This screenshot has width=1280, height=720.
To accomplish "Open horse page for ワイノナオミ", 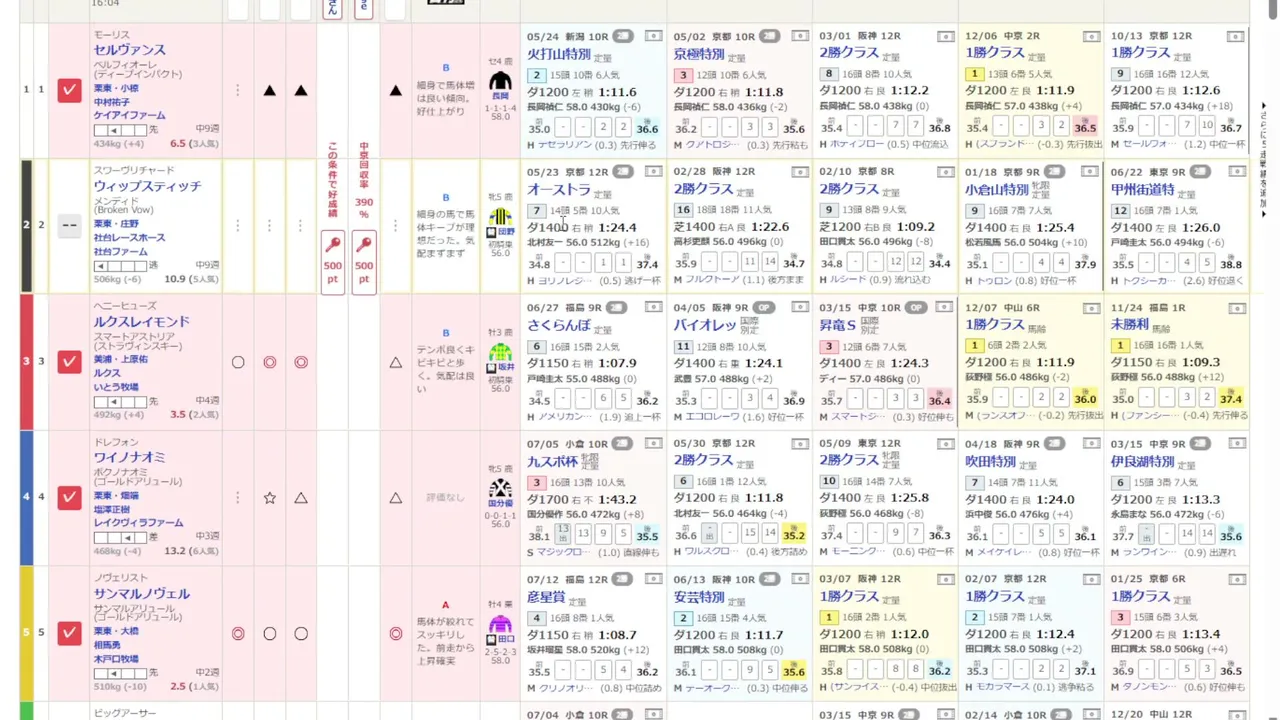I will click(x=130, y=458).
